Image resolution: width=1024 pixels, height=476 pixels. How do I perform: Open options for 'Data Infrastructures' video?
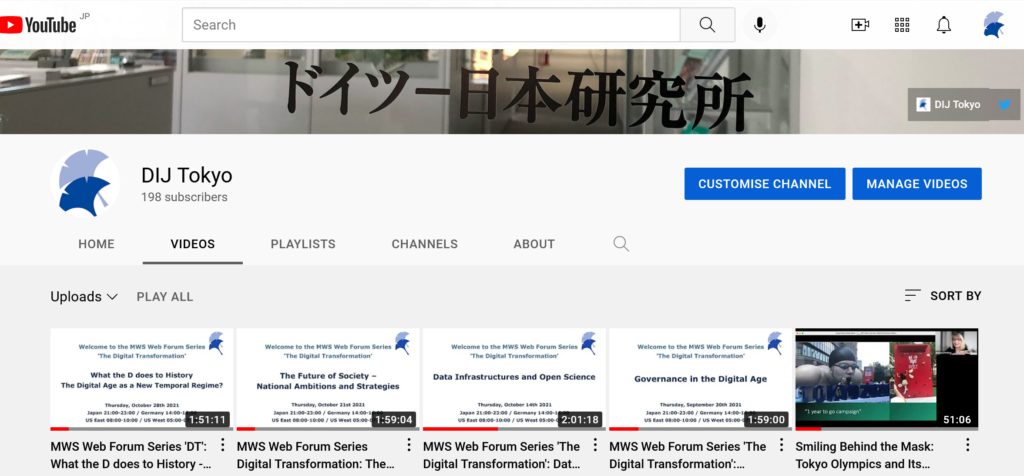(595, 445)
